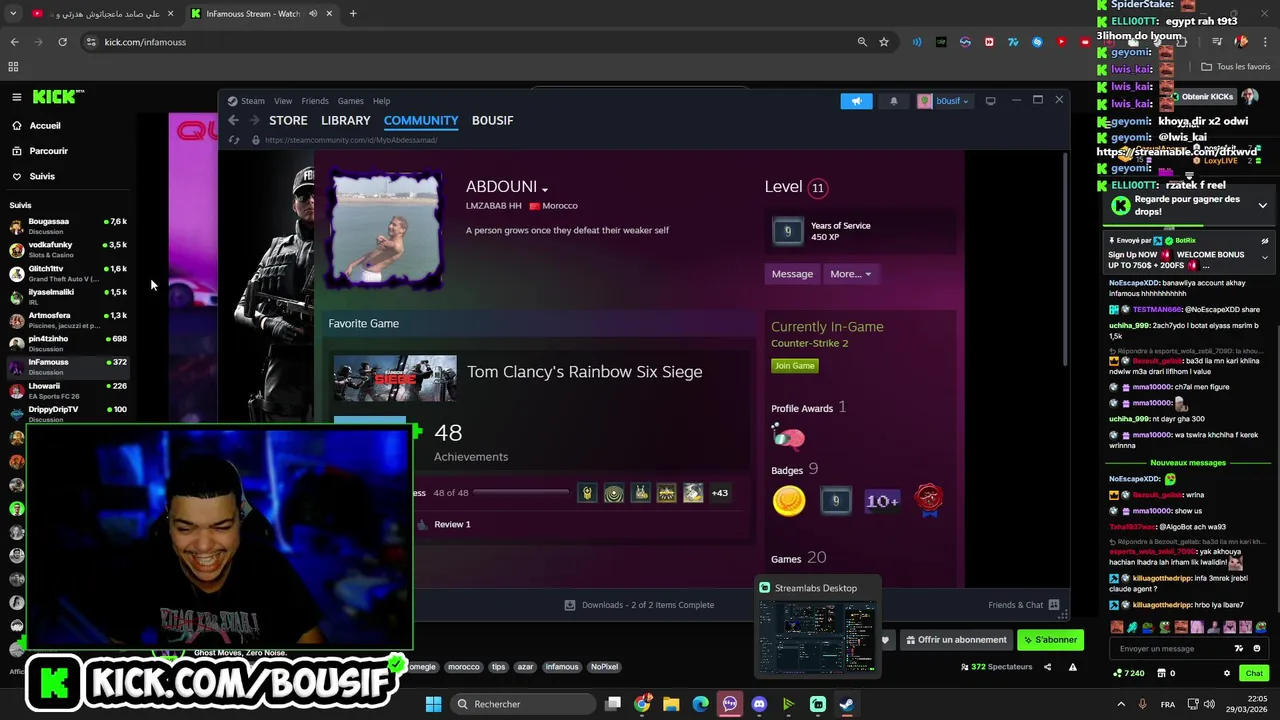Image resolution: width=1280 pixels, height=720 pixels.
Task: Open Steam from taskbar
Action: 846,704
